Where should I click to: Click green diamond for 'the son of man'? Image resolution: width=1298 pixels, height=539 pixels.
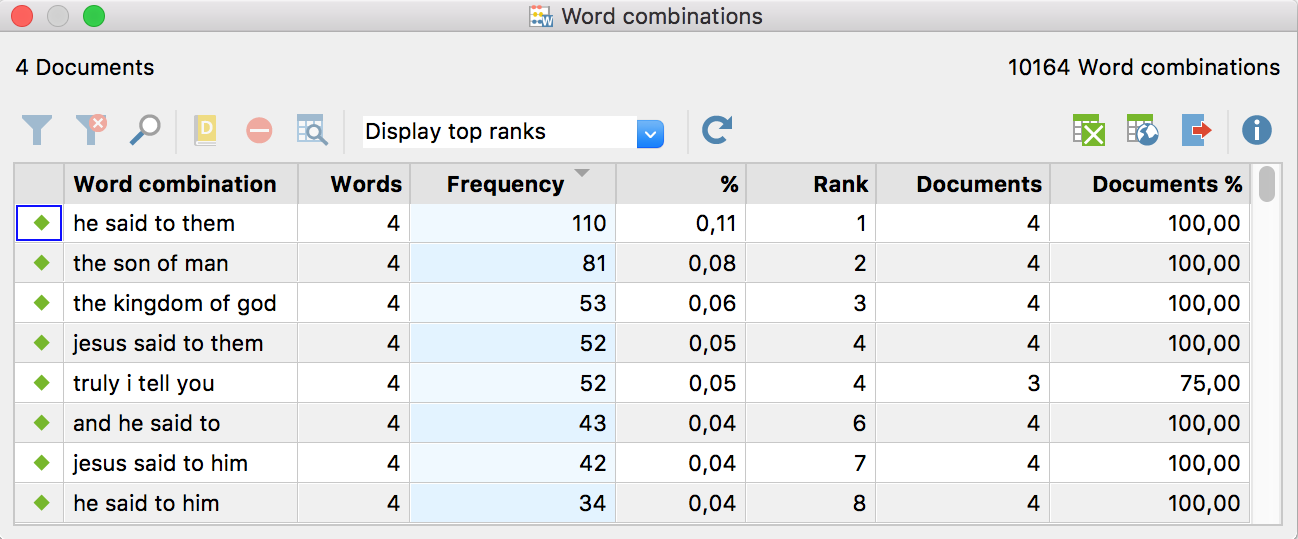[41, 263]
